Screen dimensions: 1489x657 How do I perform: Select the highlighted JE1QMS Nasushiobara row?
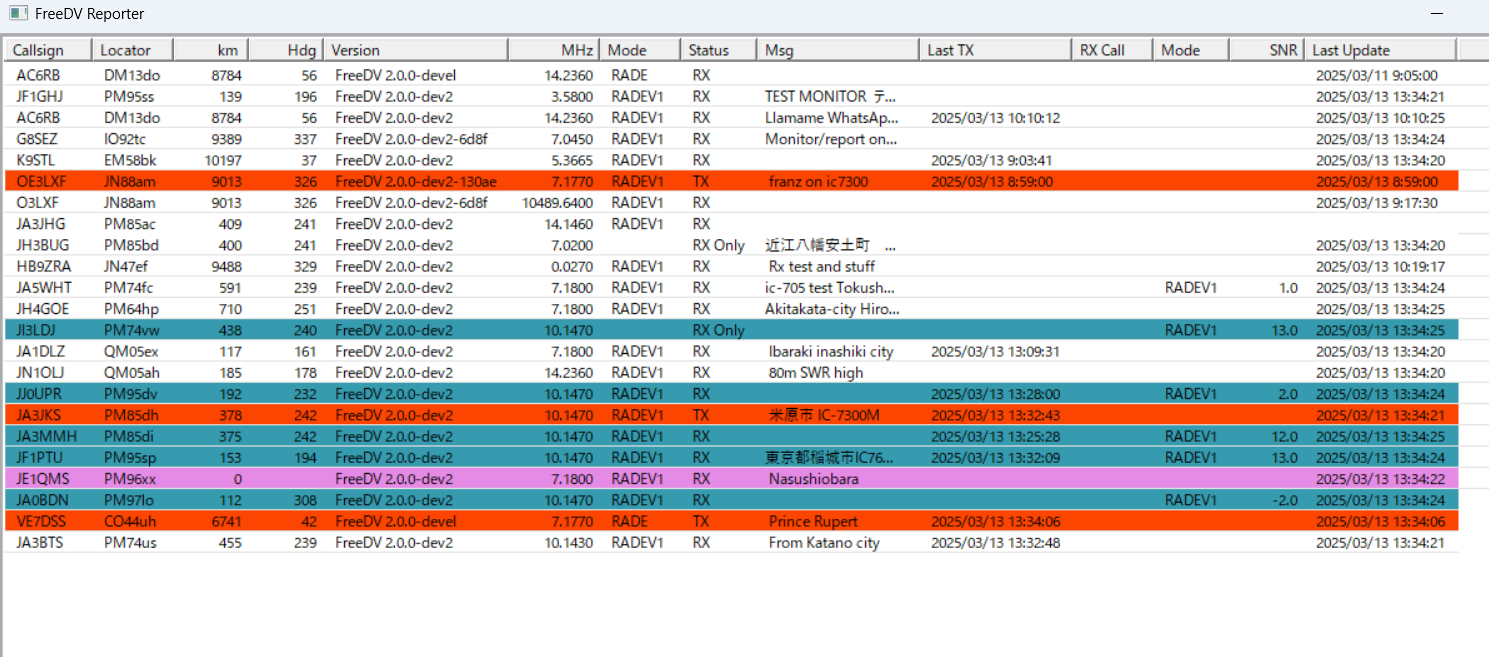point(400,479)
